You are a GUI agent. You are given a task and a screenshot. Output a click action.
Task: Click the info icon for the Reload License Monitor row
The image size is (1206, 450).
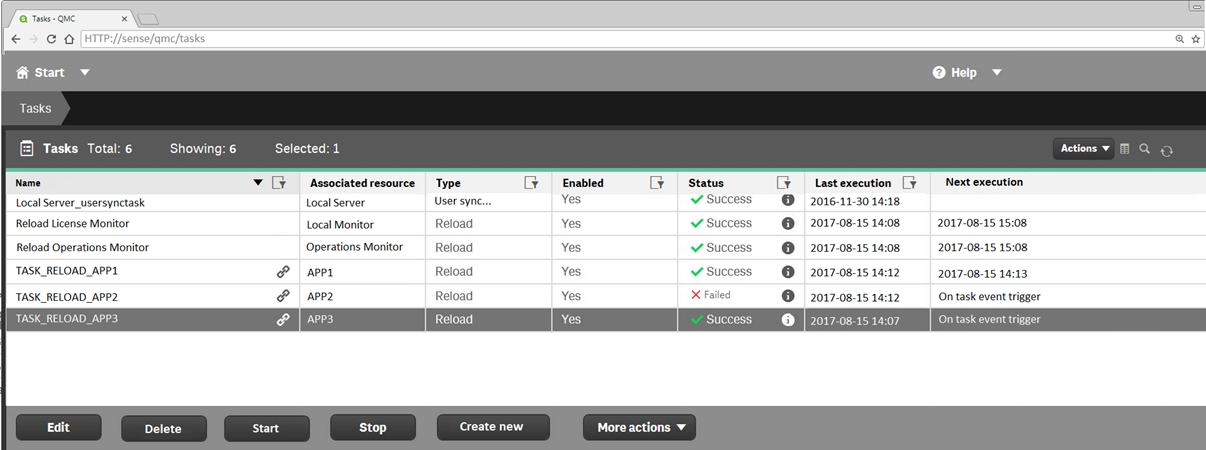(788, 224)
